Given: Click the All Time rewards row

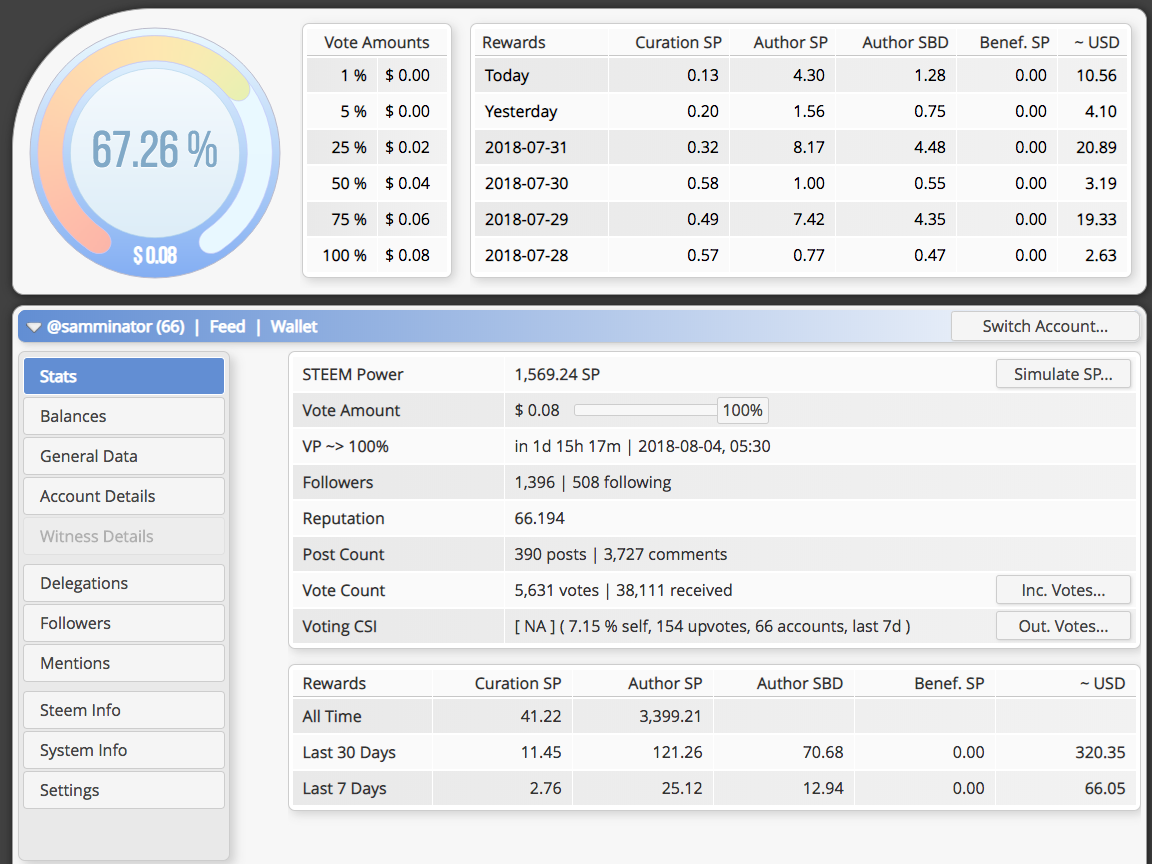Looking at the screenshot, I should (713, 716).
